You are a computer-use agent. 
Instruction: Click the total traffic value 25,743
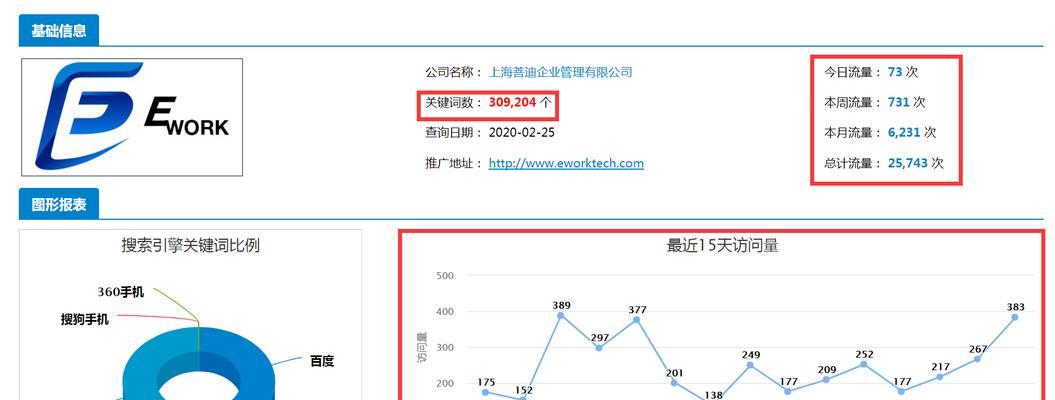(908, 163)
